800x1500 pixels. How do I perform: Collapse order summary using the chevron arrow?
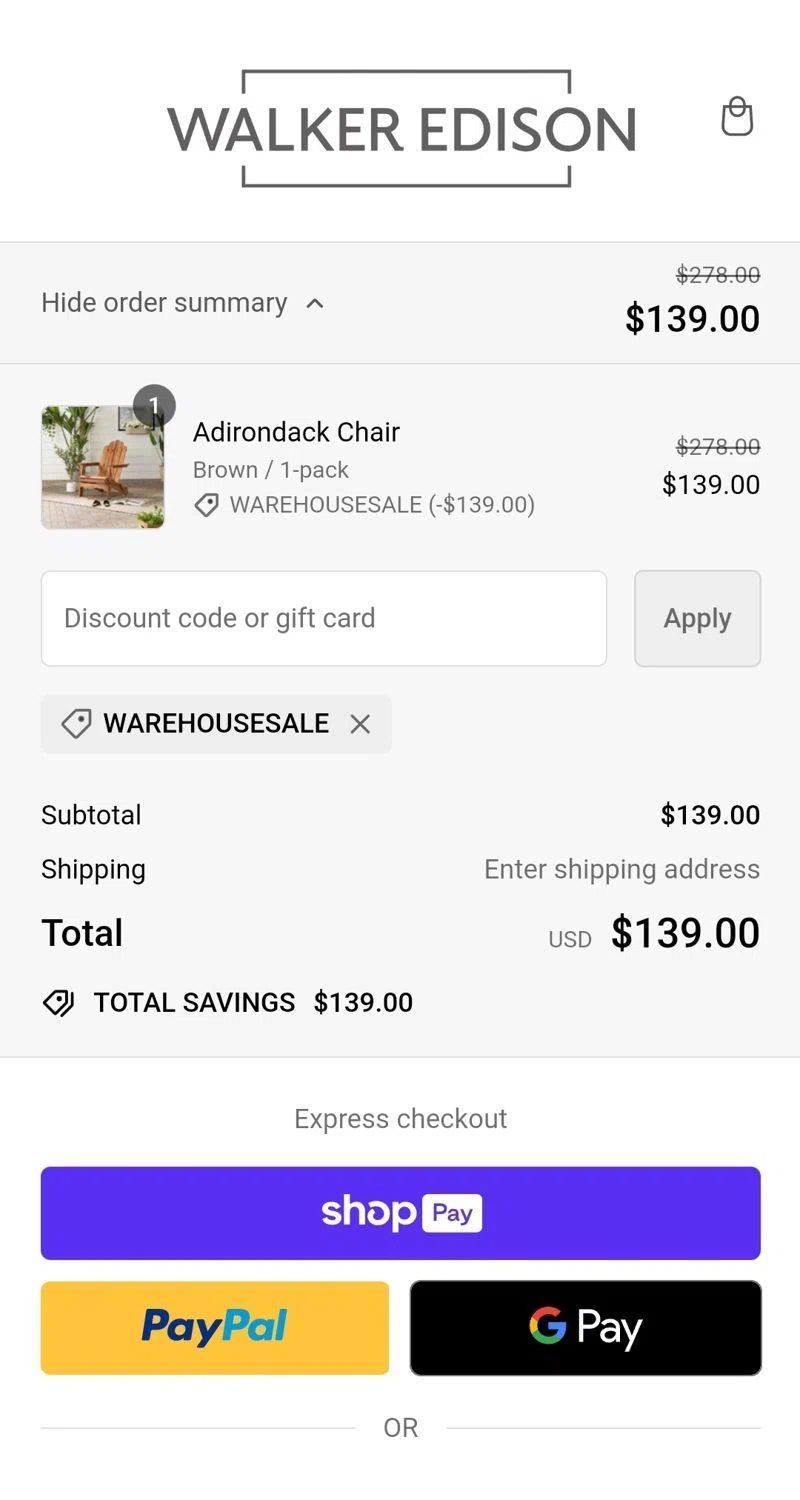tap(315, 303)
